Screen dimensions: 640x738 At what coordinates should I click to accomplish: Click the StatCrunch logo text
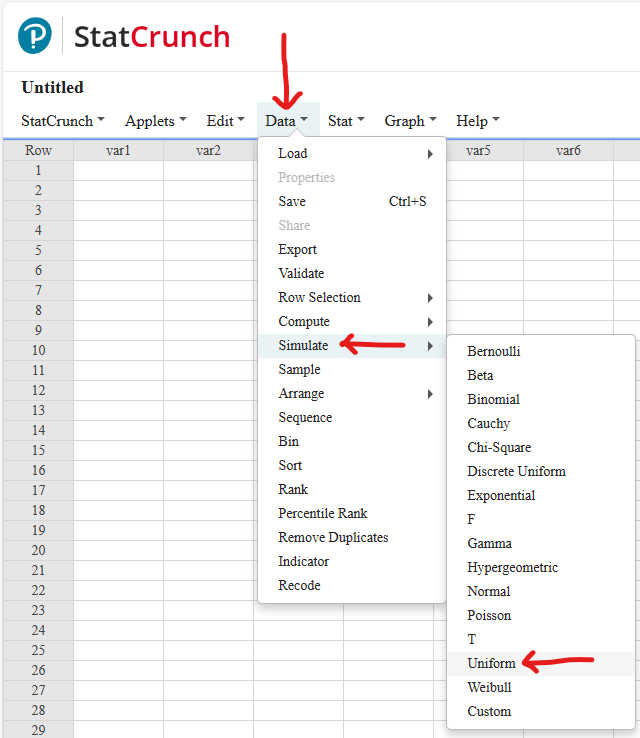point(152,37)
